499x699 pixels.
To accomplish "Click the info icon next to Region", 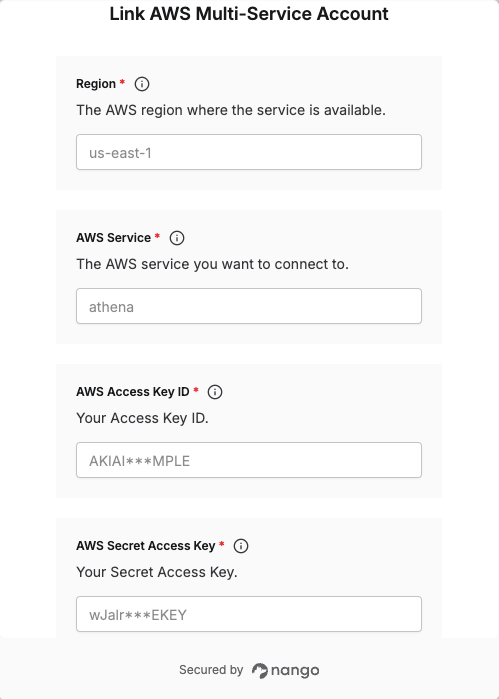I will click(142, 84).
